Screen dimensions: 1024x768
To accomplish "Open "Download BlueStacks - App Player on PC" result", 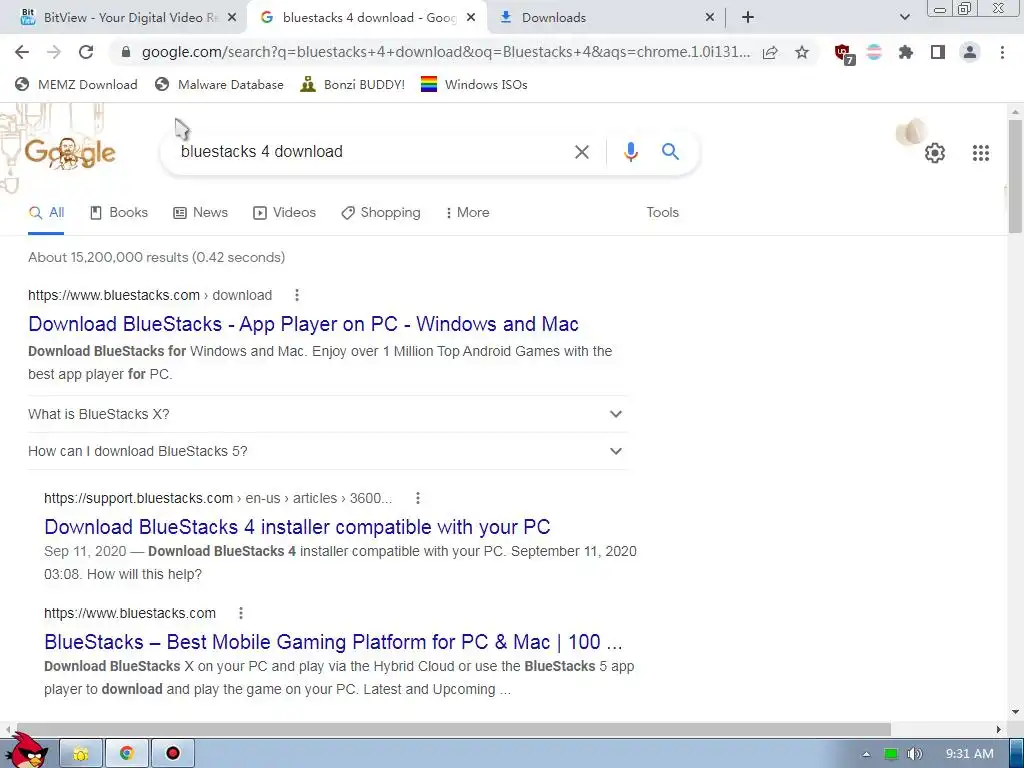I will pos(303,324).
